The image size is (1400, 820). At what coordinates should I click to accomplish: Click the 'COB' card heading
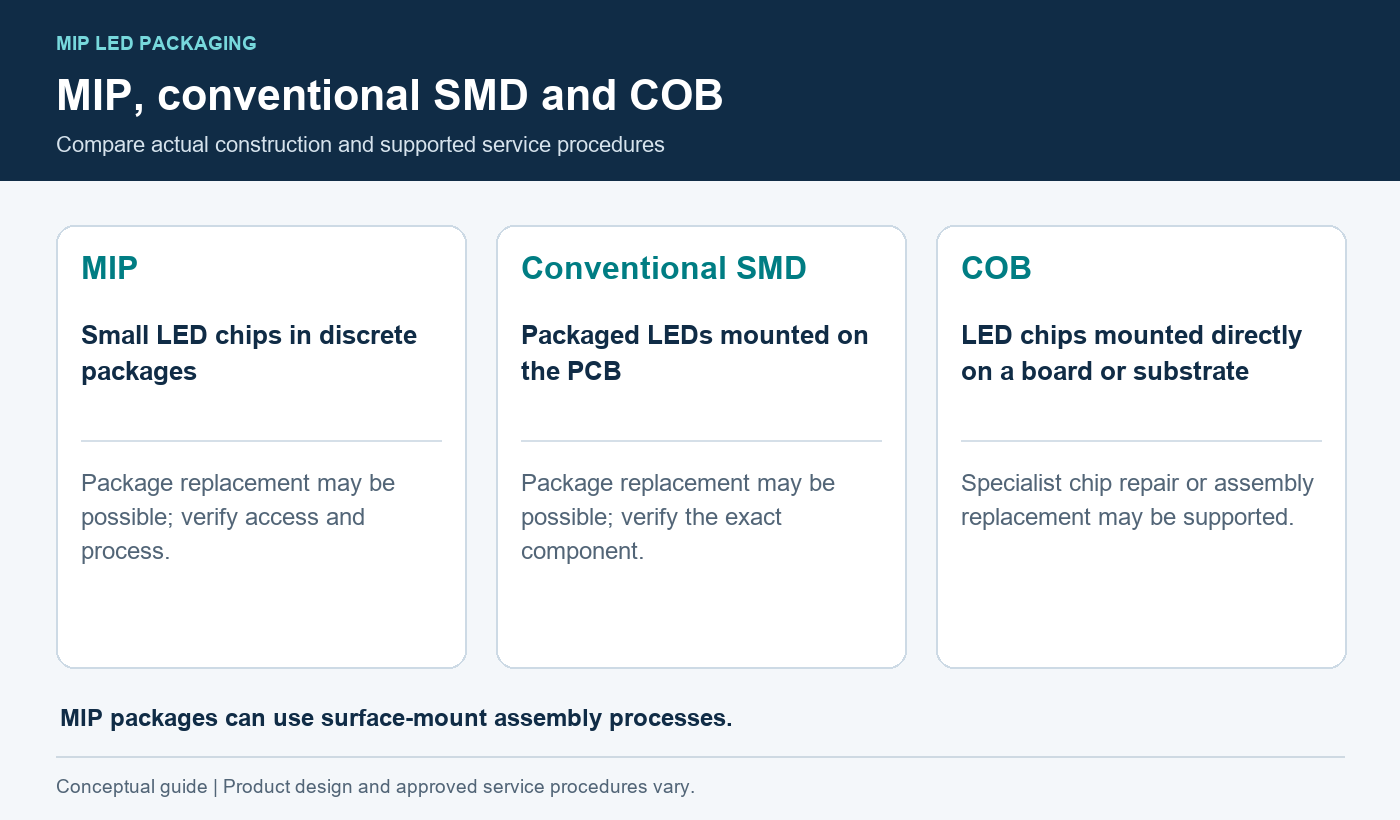pos(996,268)
